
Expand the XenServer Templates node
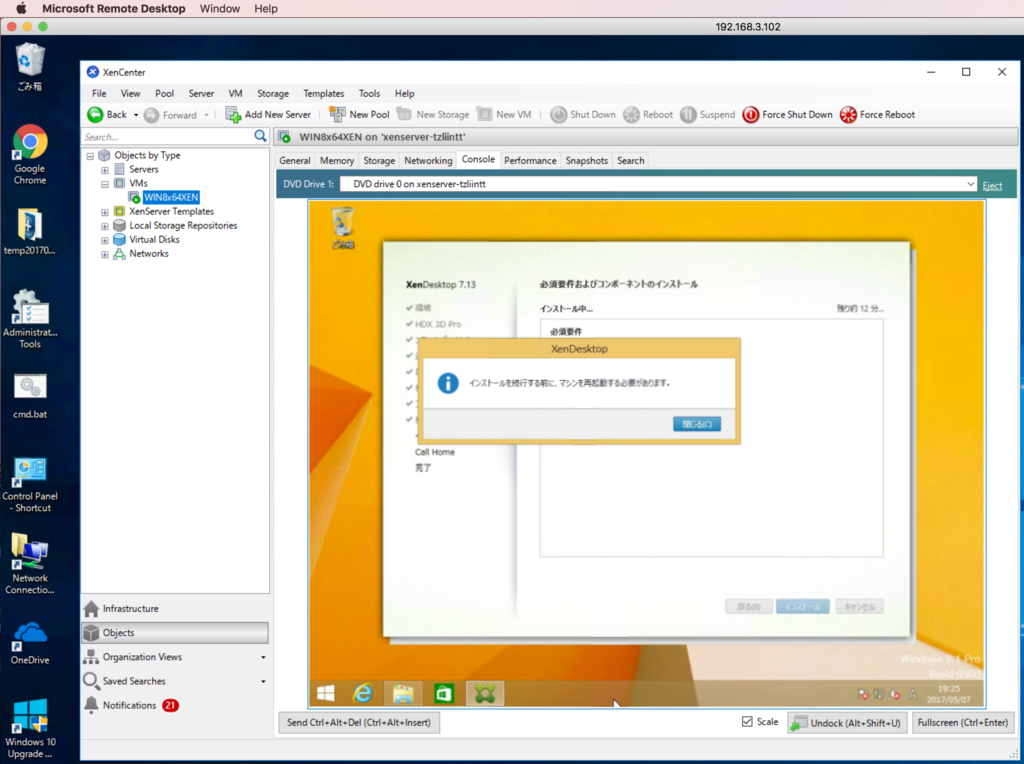(104, 212)
